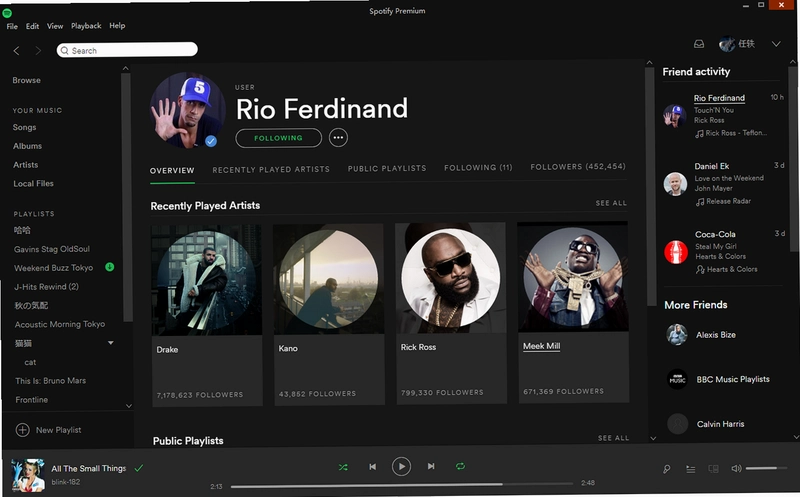Open the Acoustic Morning Tokyo playlist
The image size is (800, 497).
click(60, 324)
